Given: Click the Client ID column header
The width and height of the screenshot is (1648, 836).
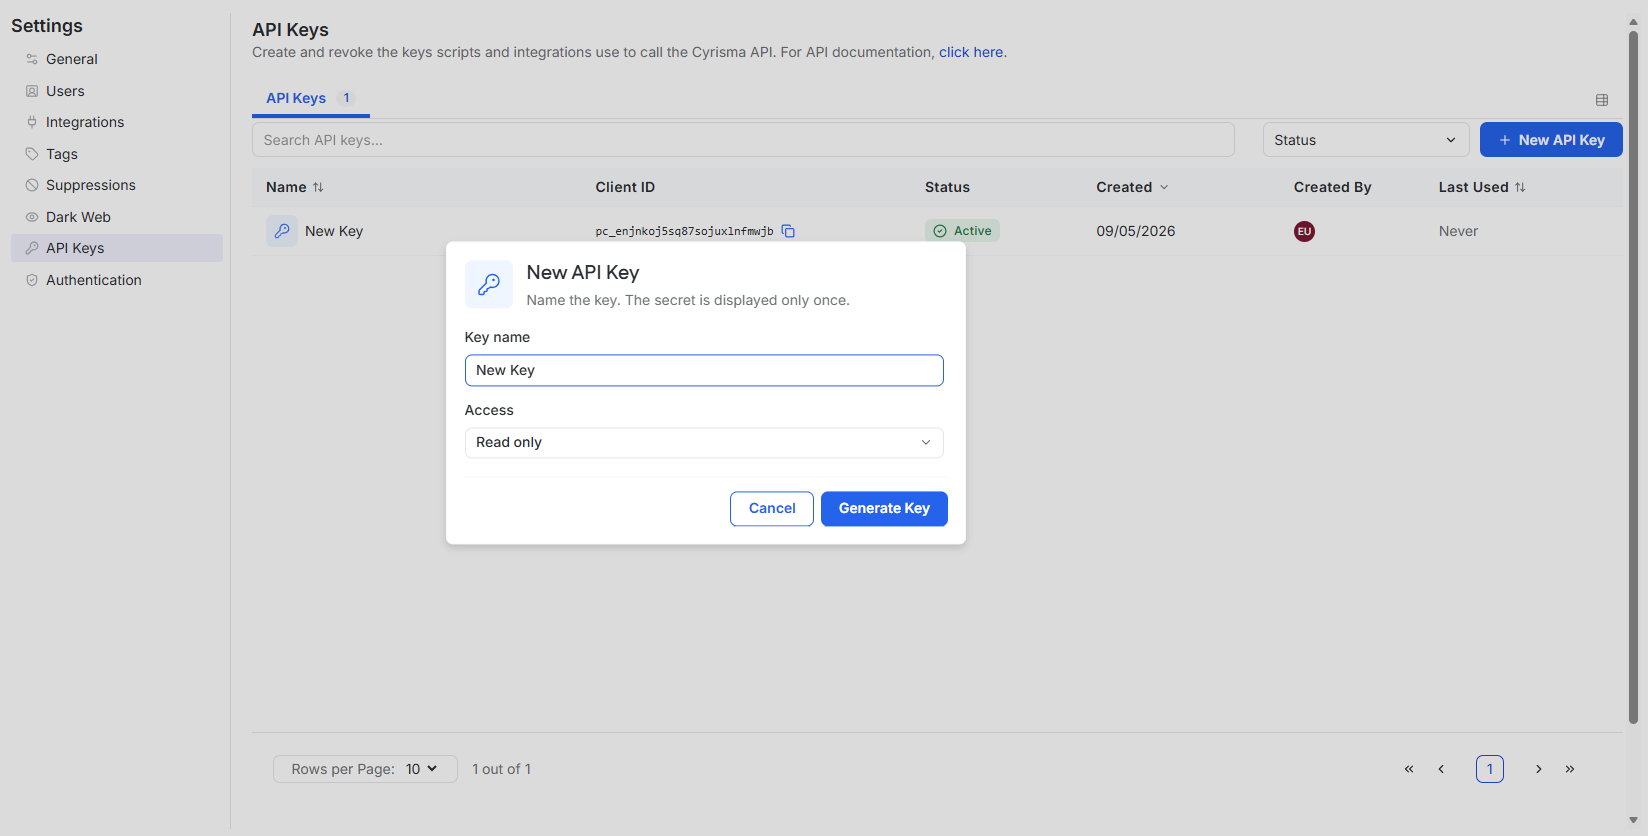Looking at the screenshot, I should (x=625, y=187).
